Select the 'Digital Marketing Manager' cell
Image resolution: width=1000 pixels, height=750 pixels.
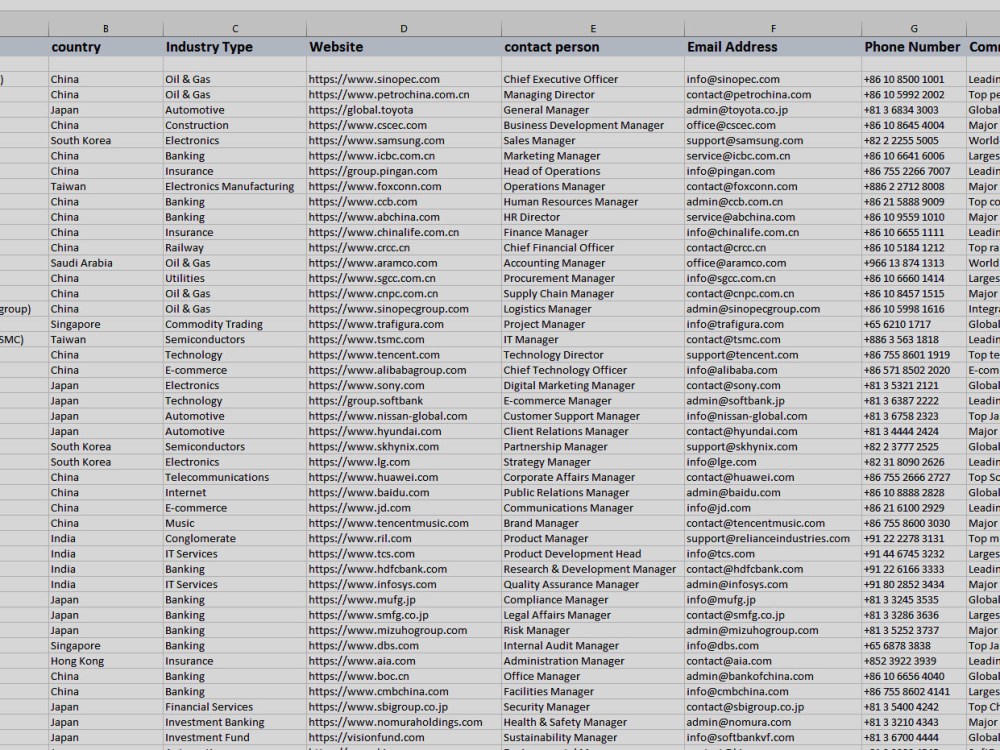coord(593,385)
